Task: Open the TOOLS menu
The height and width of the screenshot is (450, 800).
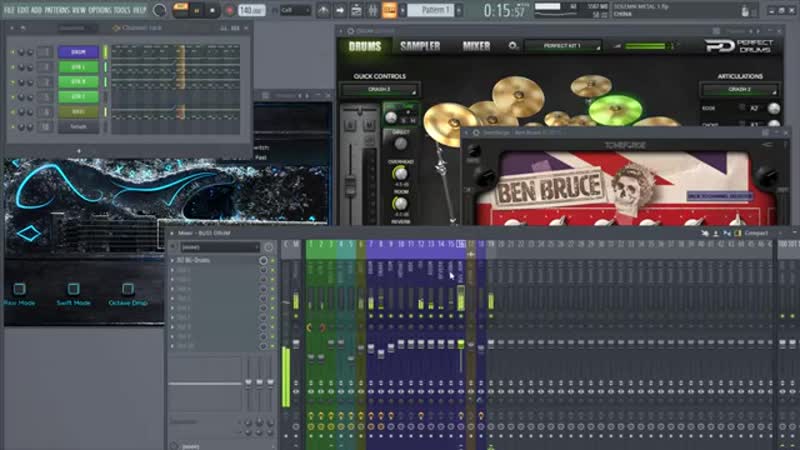Action: [122, 10]
